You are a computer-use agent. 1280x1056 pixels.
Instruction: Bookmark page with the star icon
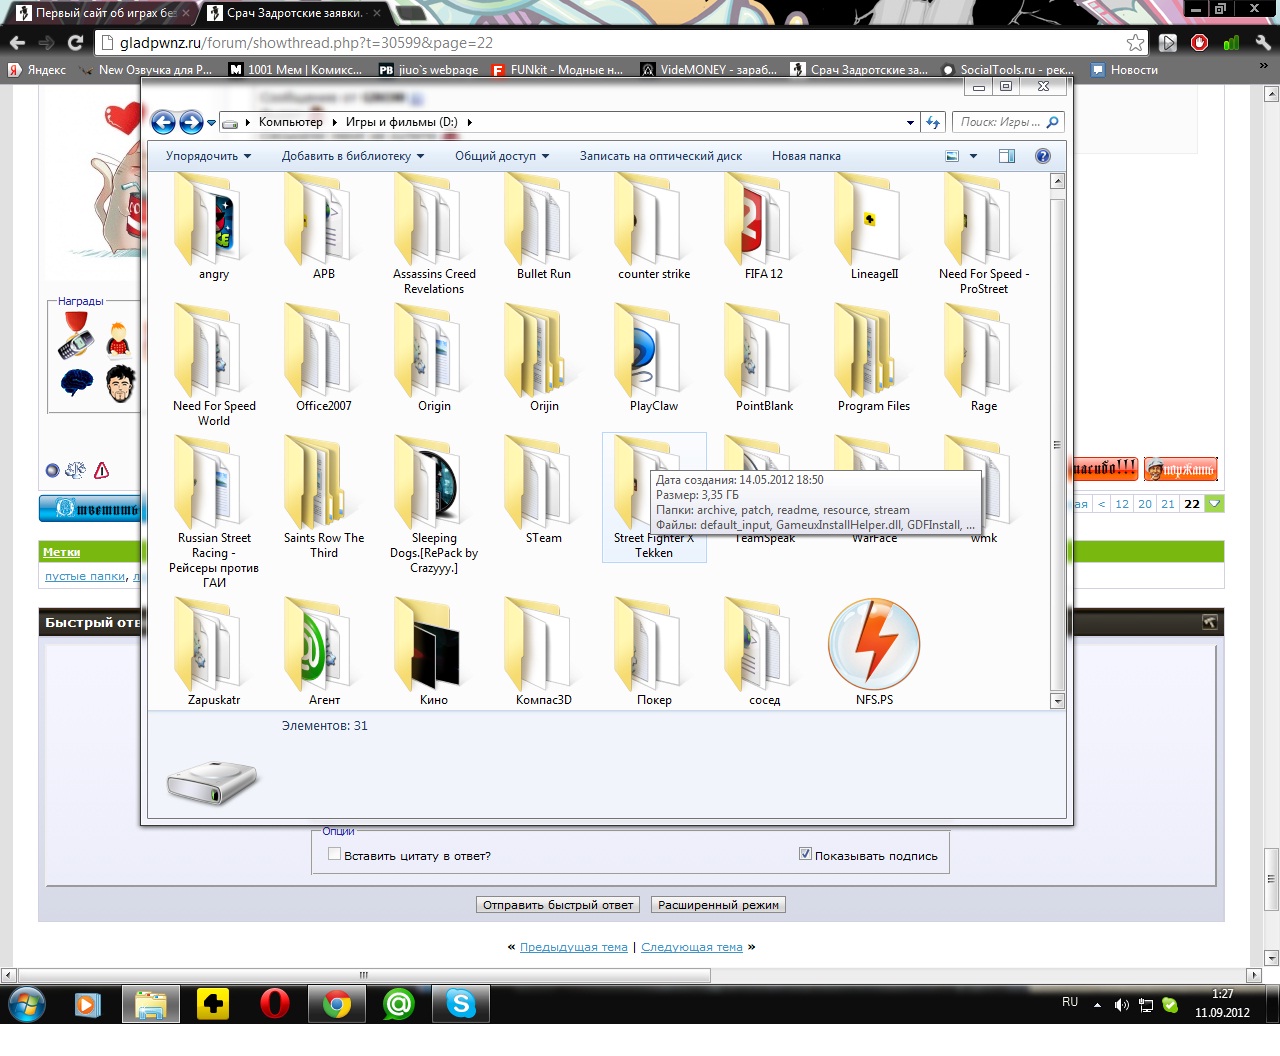(1135, 43)
